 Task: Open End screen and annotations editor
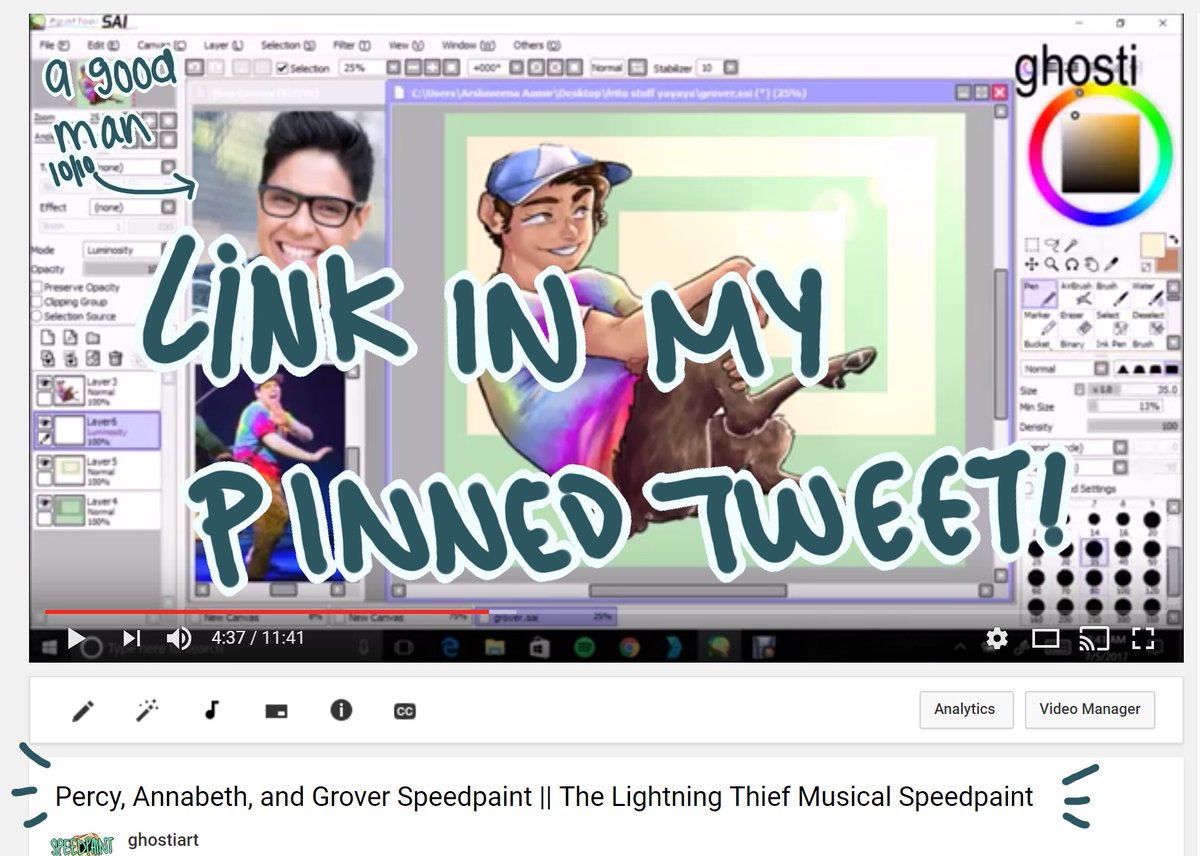276,711
